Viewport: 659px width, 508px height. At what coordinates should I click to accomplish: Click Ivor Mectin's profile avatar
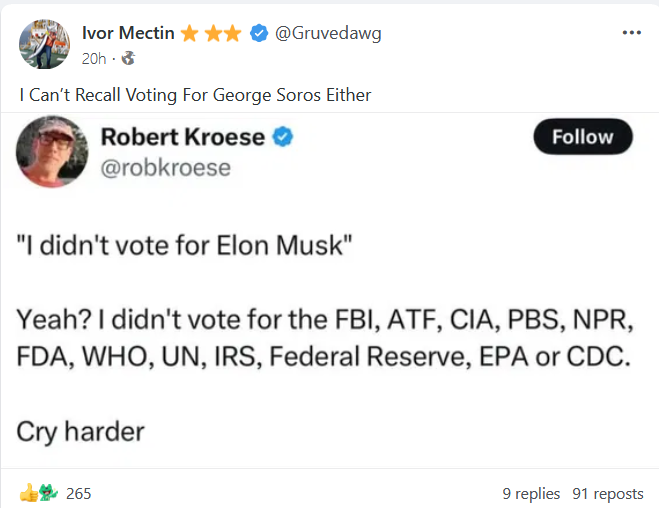click(x=44, y=45)
